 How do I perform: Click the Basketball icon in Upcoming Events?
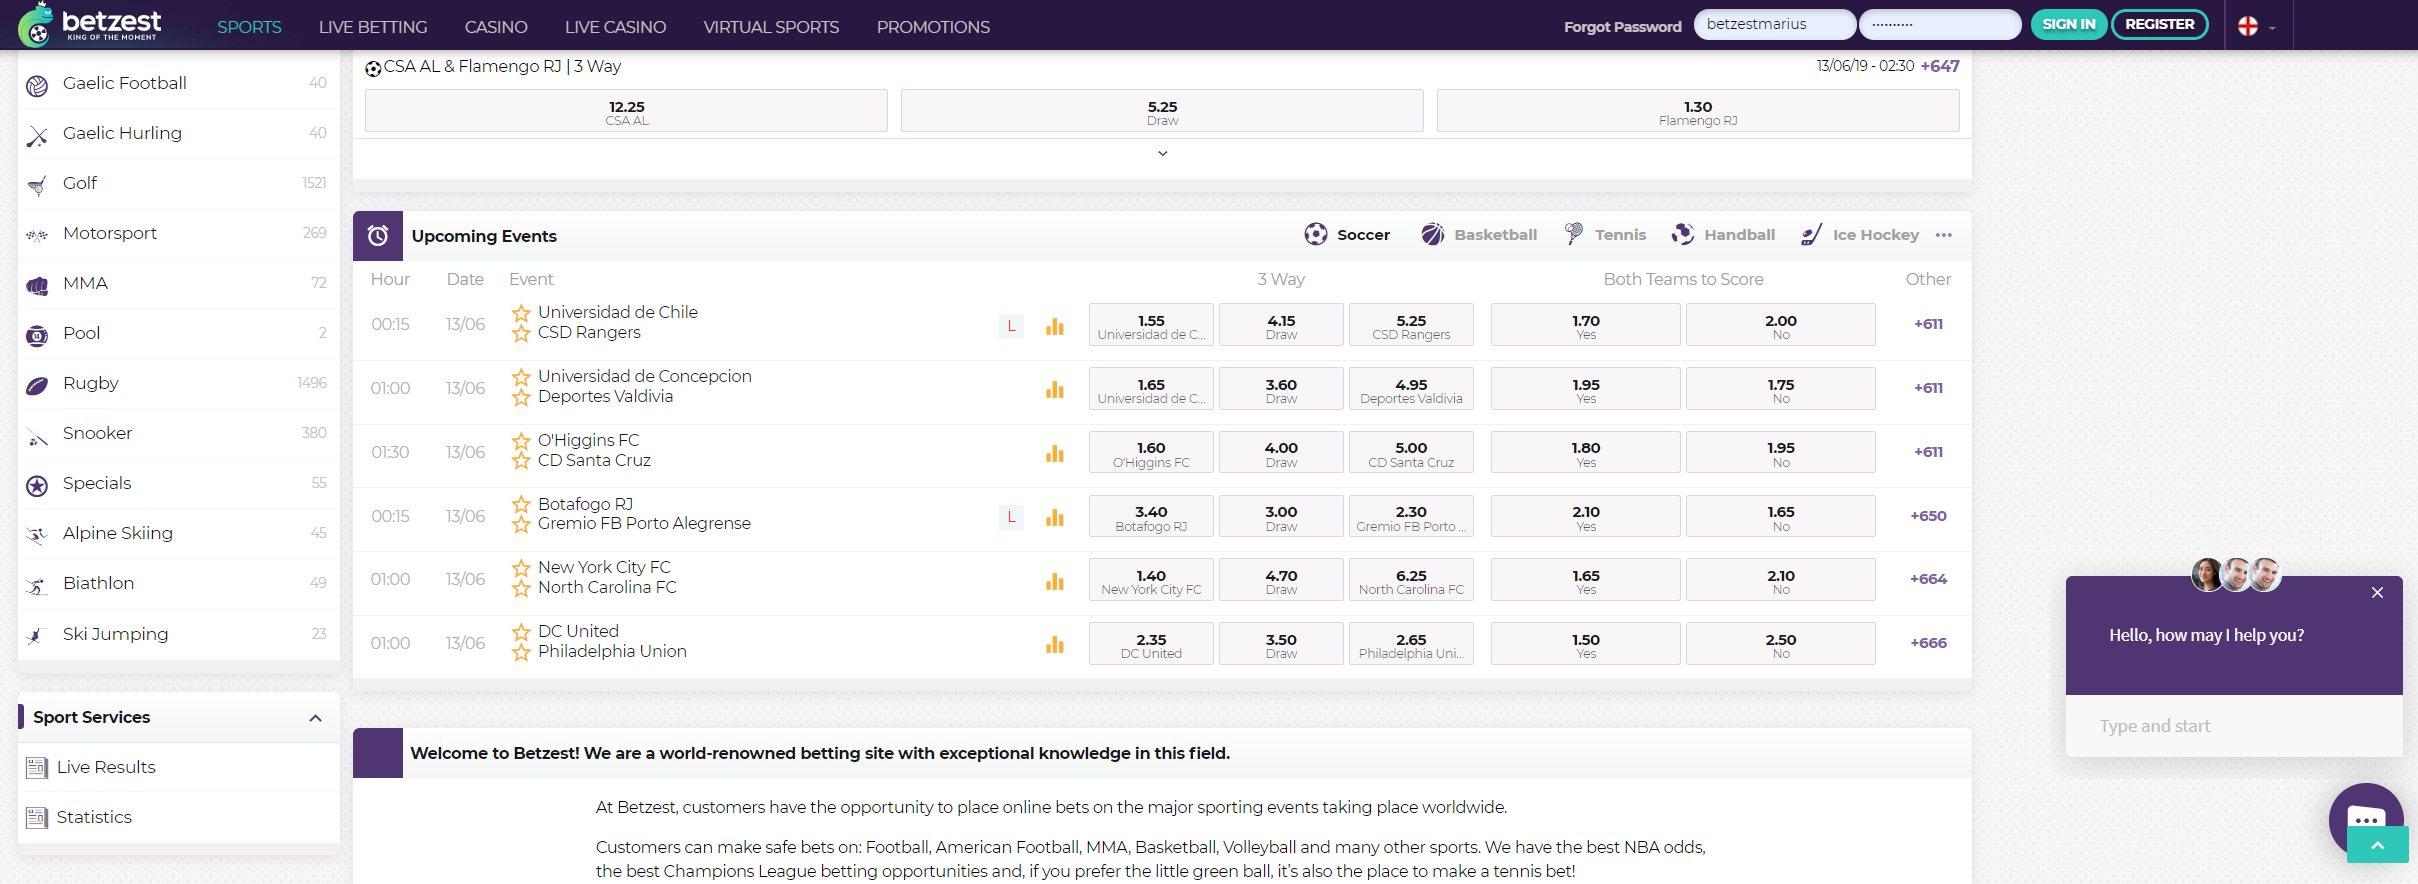coord(1432,234)
